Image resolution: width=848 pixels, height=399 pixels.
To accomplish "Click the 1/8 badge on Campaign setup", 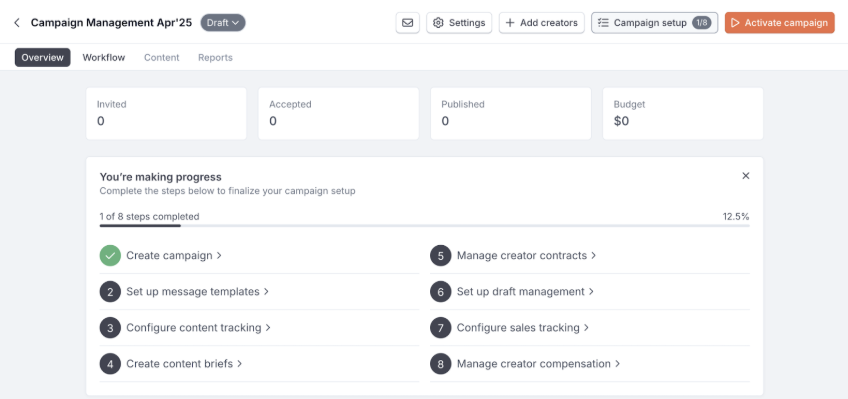I will 701,23.
